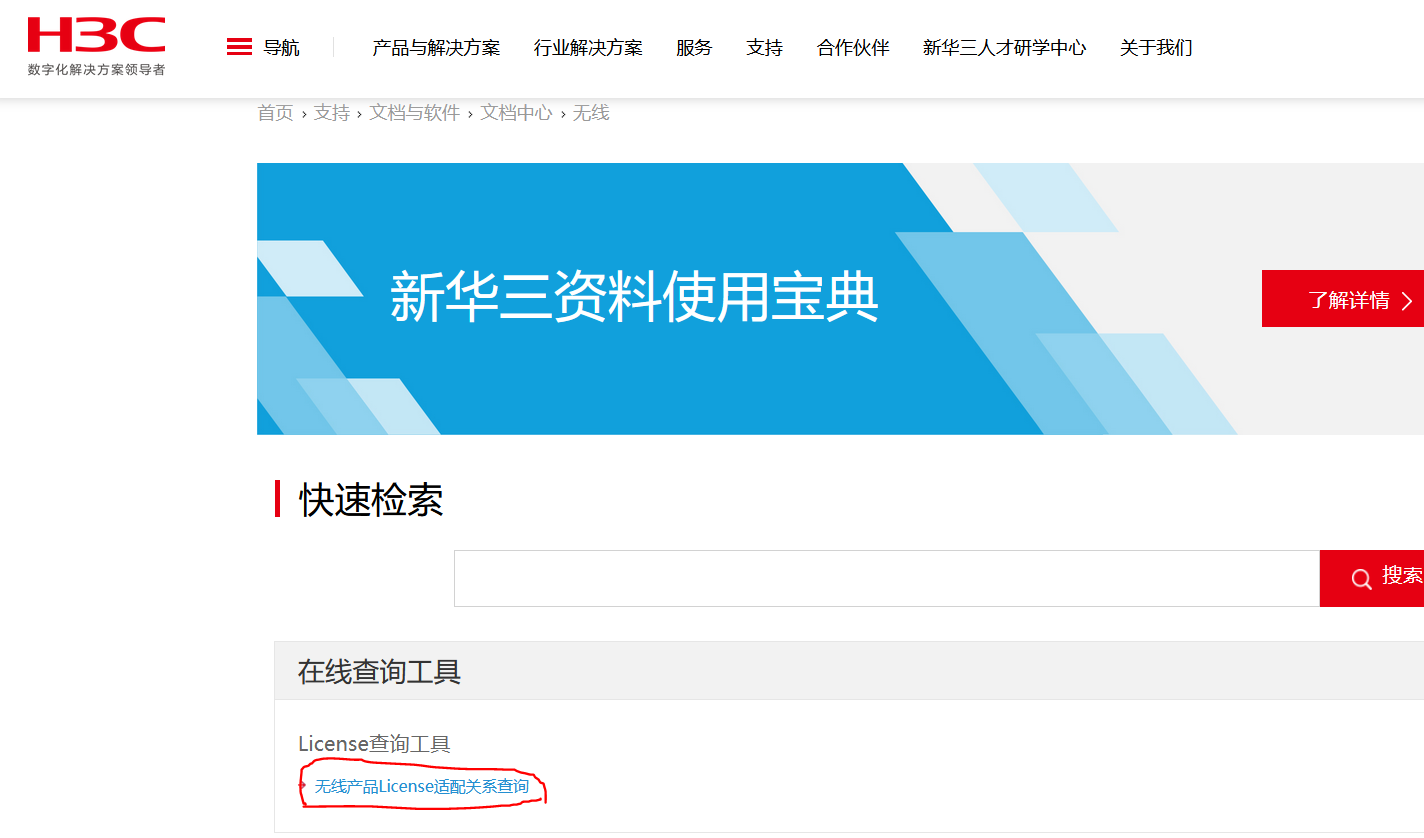This screenshot has height=838, width=1424.
Task: Go to 首页 in the breadcrumb
Action: pos(275,113)
